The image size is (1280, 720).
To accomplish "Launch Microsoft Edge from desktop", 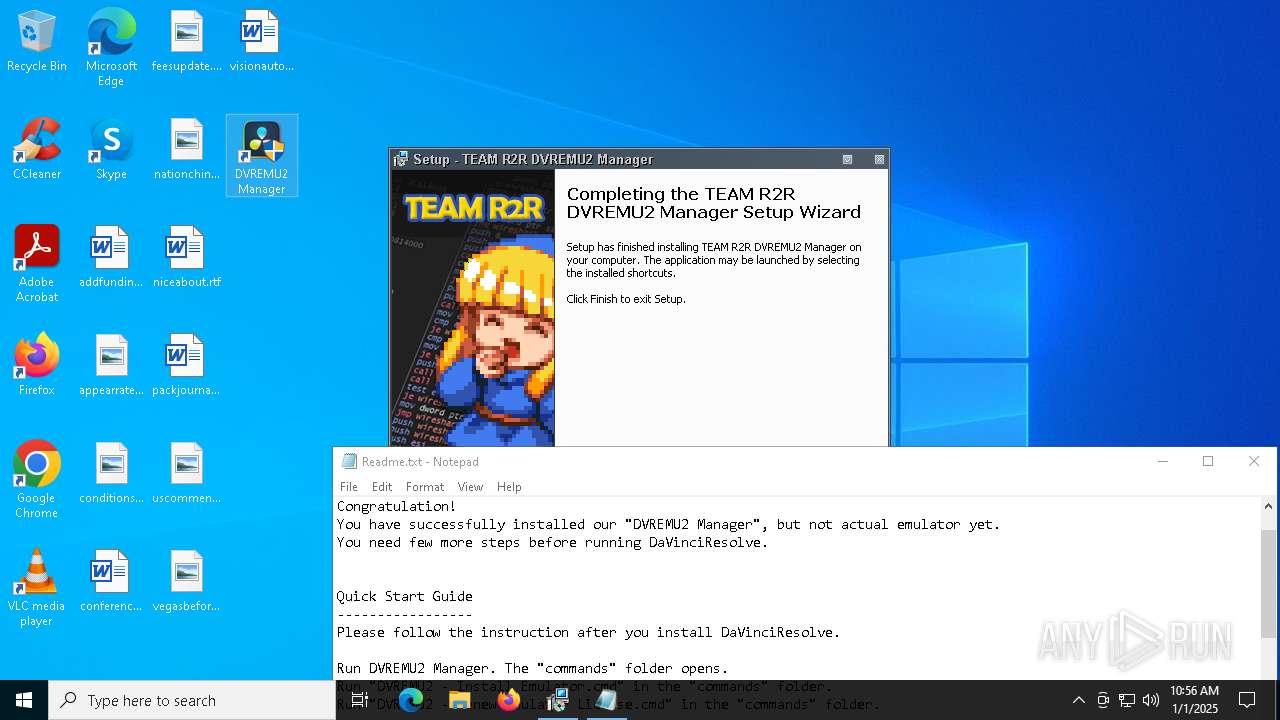I will [111, 48].
